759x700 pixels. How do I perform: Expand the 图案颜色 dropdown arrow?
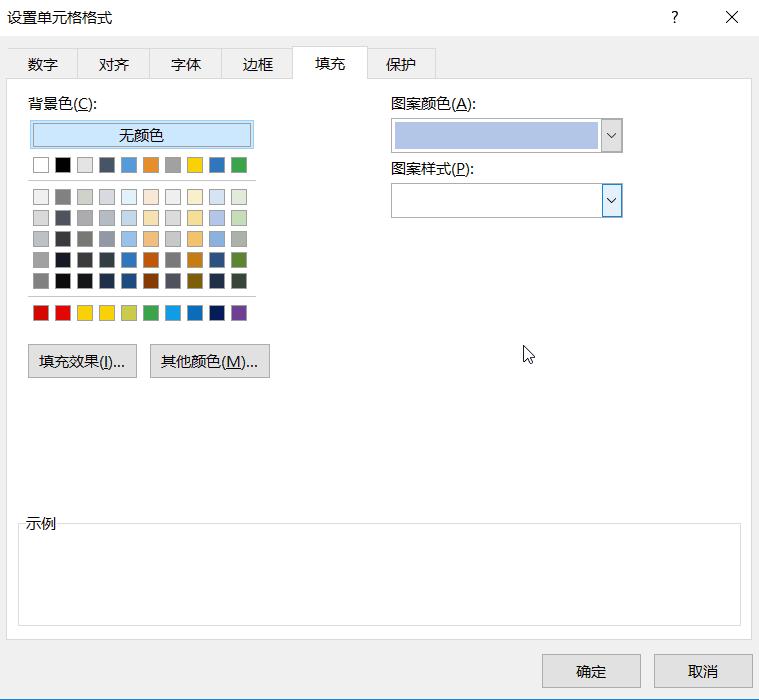[611, 136]
